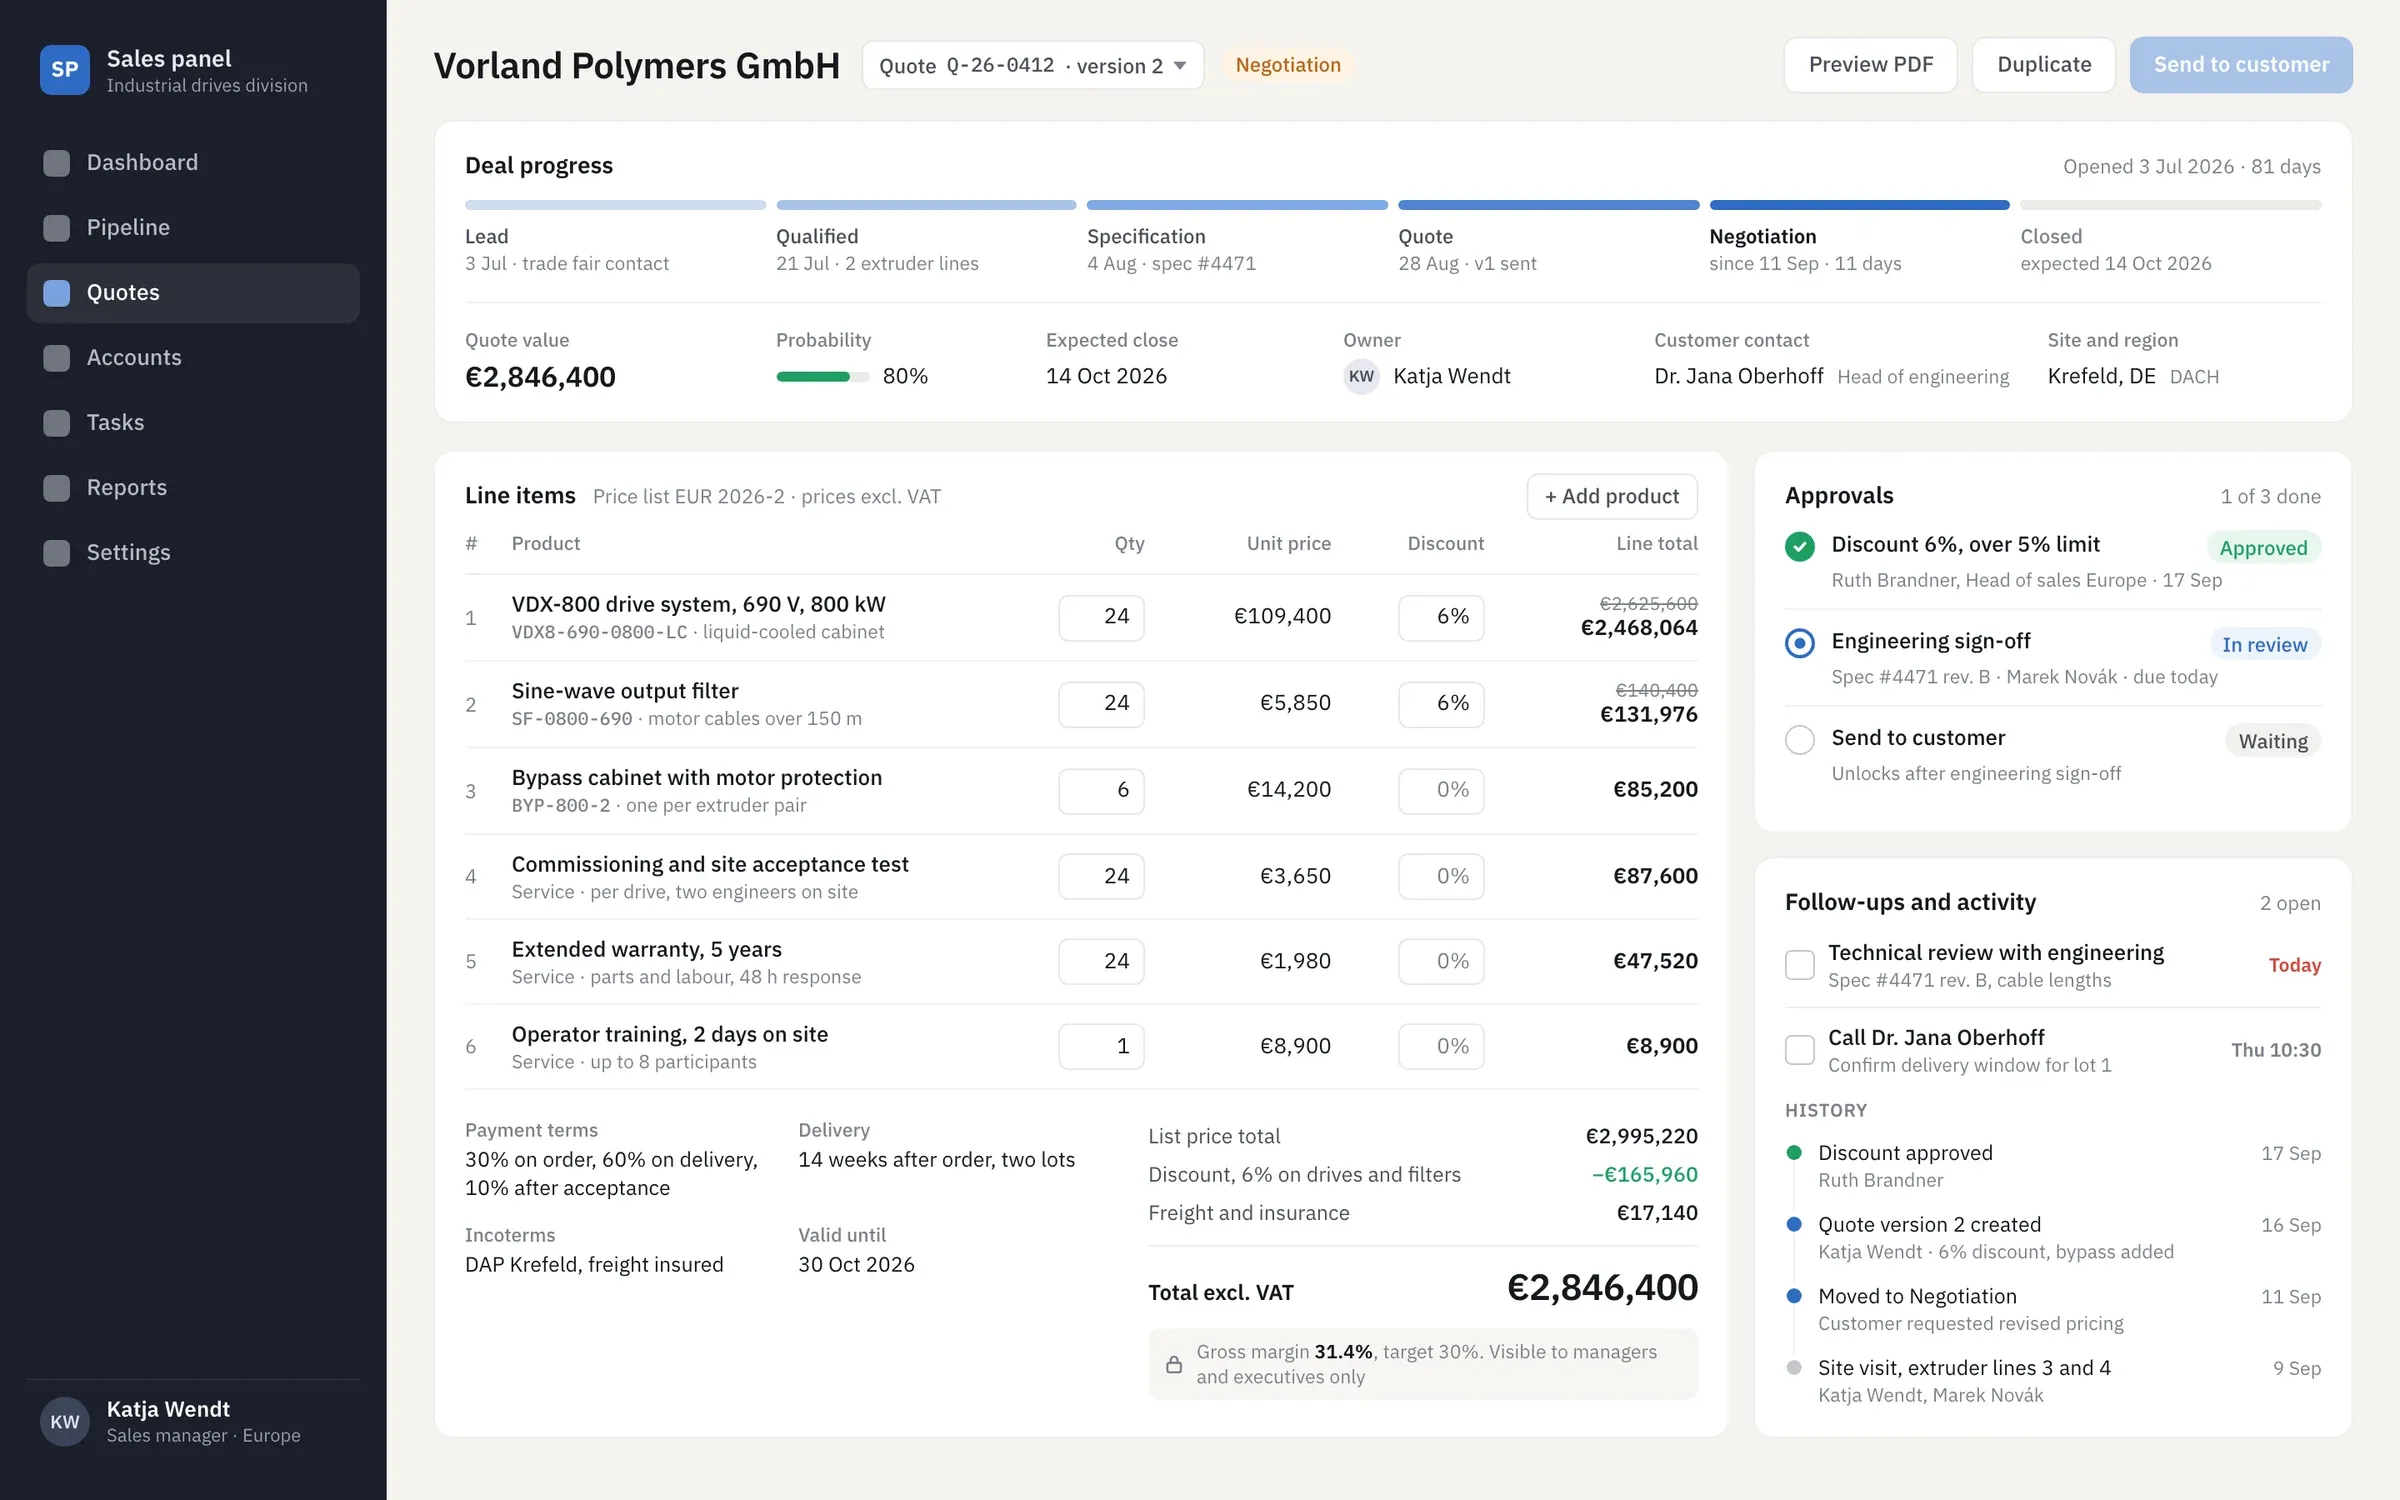Open the Accounts section
The height and width of the screenshot is (1500, 2400).
pos(193,358)
